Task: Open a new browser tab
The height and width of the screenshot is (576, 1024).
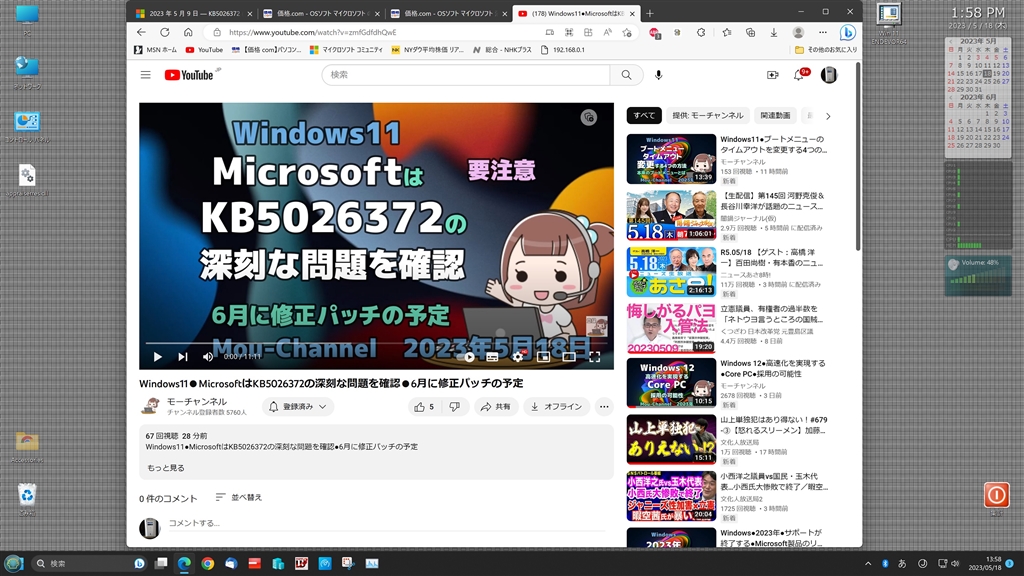Action: pyautogui.click(x=650, y=13)
